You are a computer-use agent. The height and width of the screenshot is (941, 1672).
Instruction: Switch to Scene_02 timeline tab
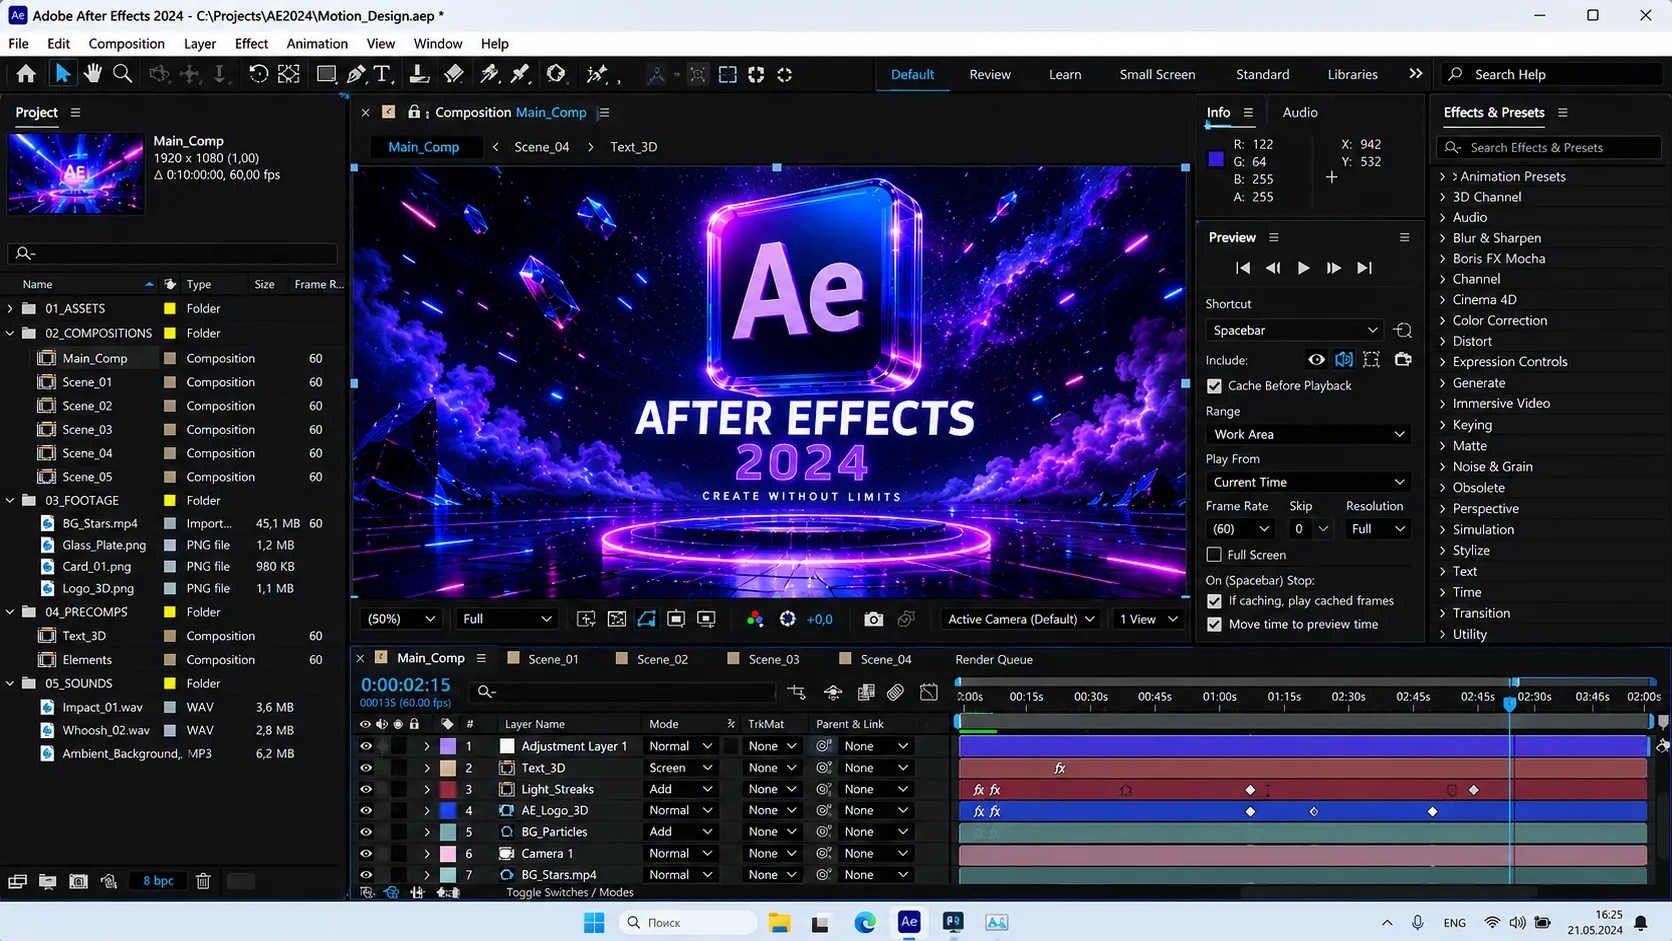[662, 659]
